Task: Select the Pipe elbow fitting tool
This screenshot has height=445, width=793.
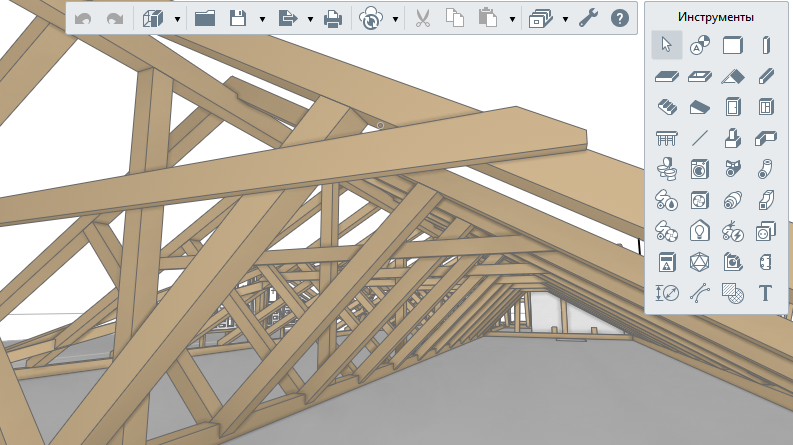Action: tap(766, 169)
